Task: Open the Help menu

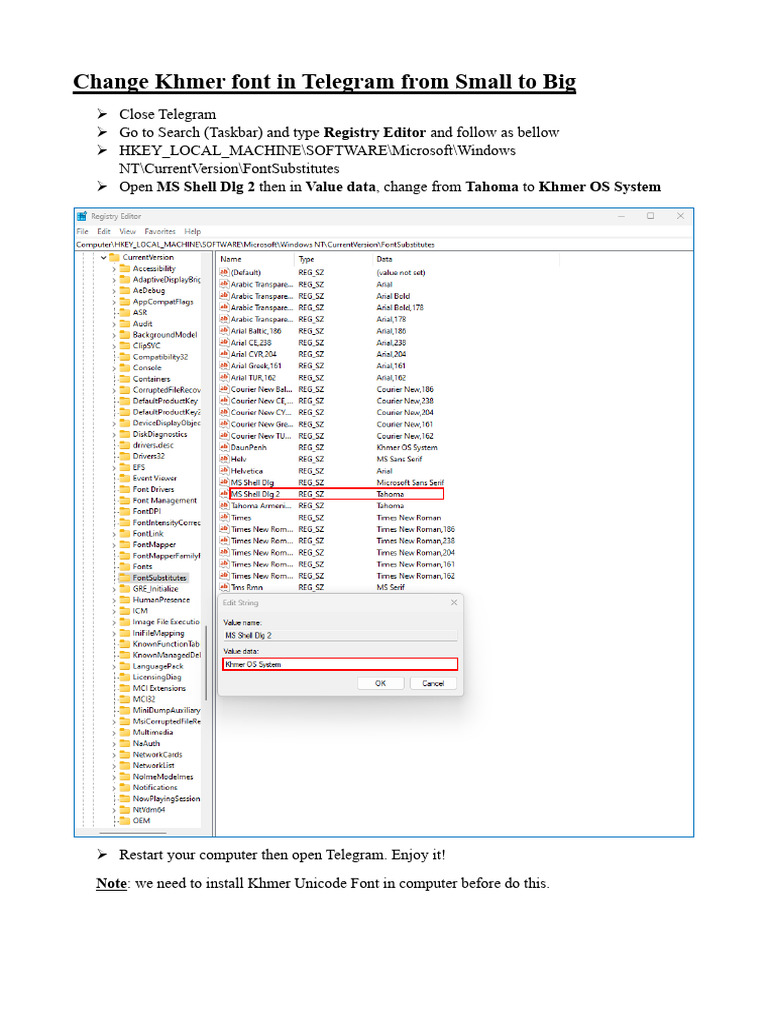Action: point(193,231)
